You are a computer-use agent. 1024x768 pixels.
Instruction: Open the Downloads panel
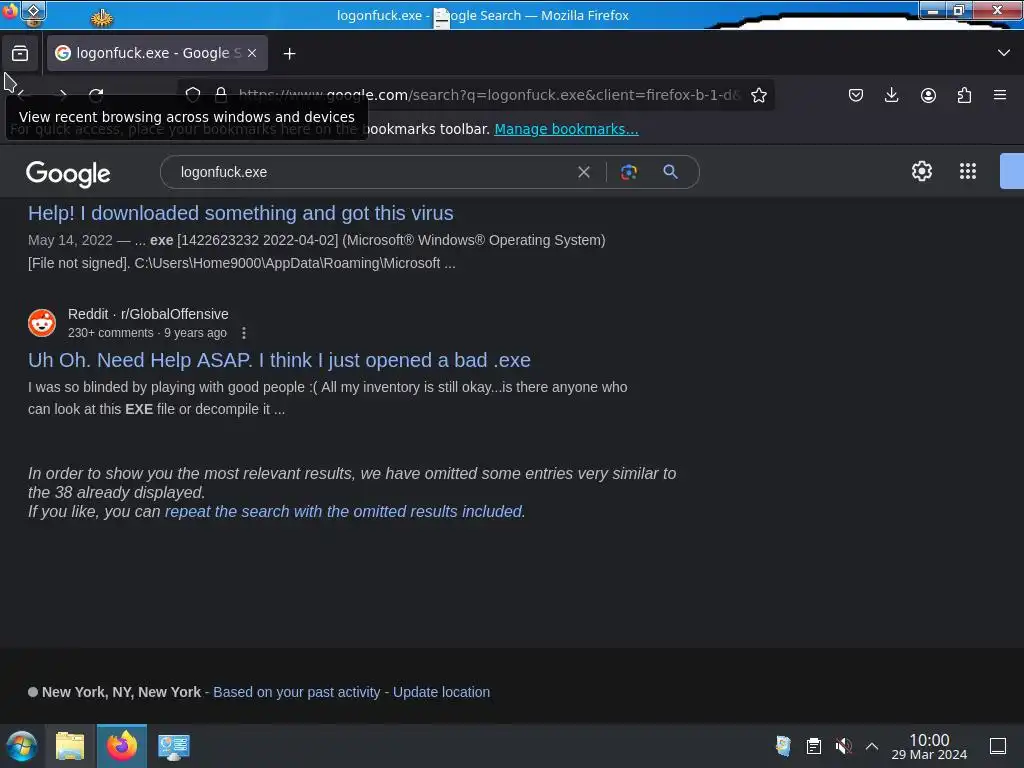(x=891, y=95)
